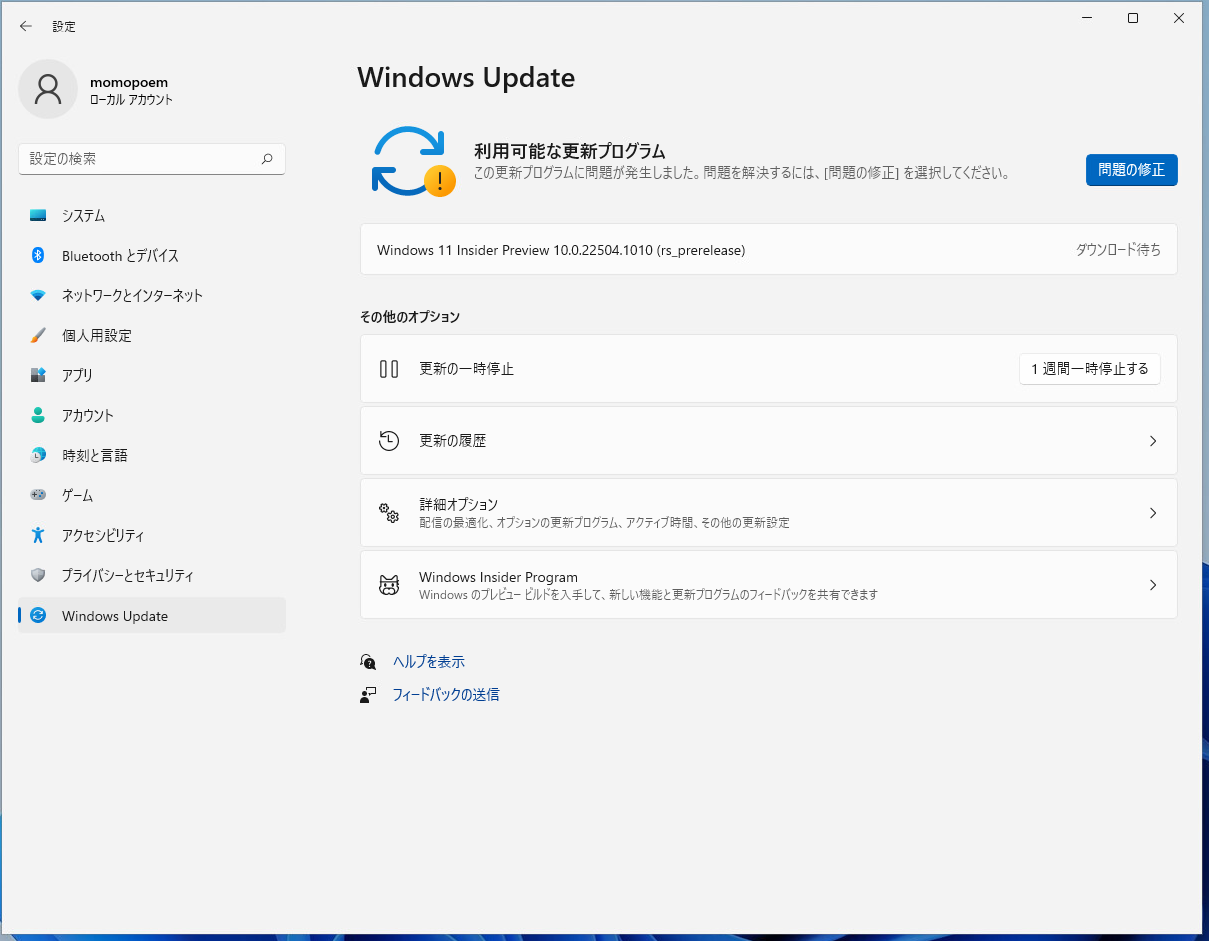Open the ヘルプを表示 link
Screen dimensions: 1209x941
point(429,662)
